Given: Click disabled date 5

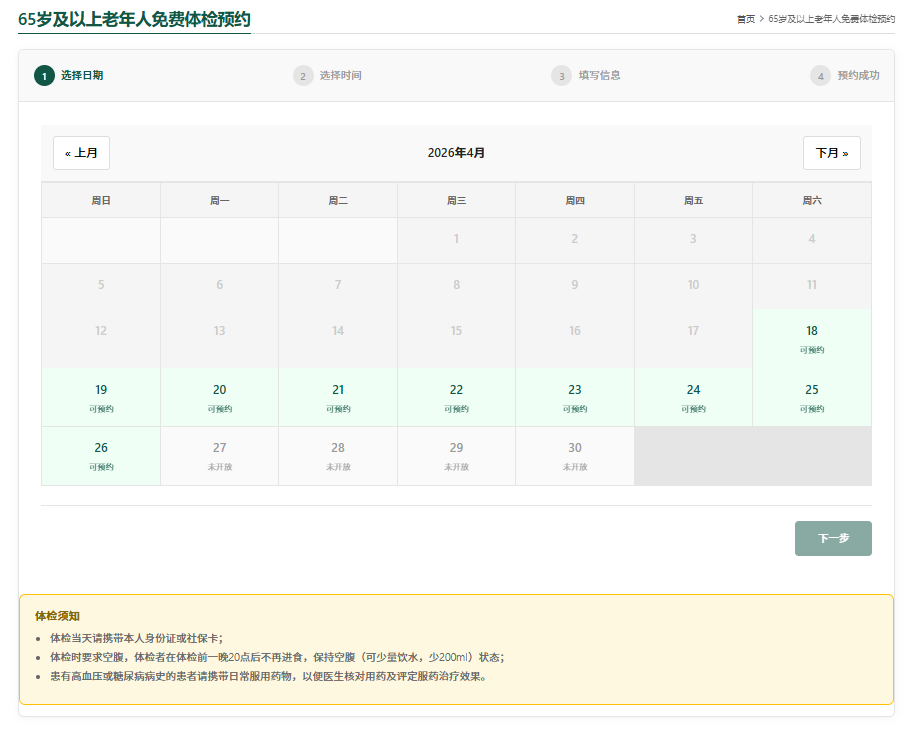Looking at the screenshot, I should tap(101, 286).
